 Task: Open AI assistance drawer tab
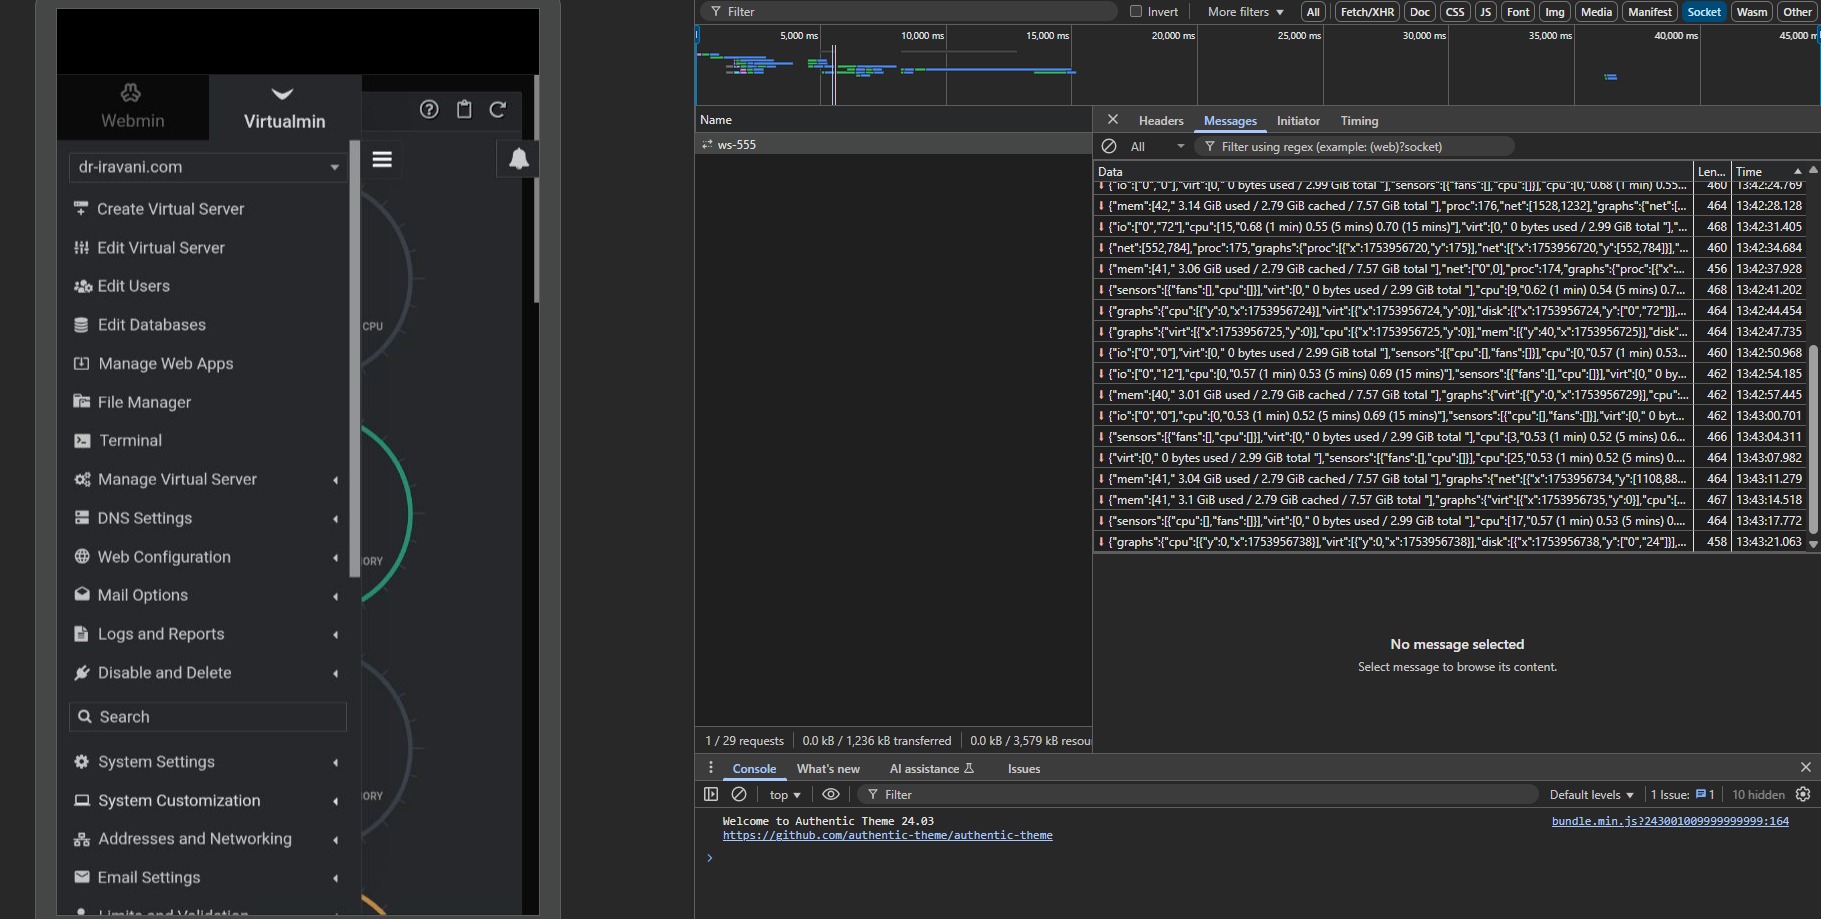(931, 769)
